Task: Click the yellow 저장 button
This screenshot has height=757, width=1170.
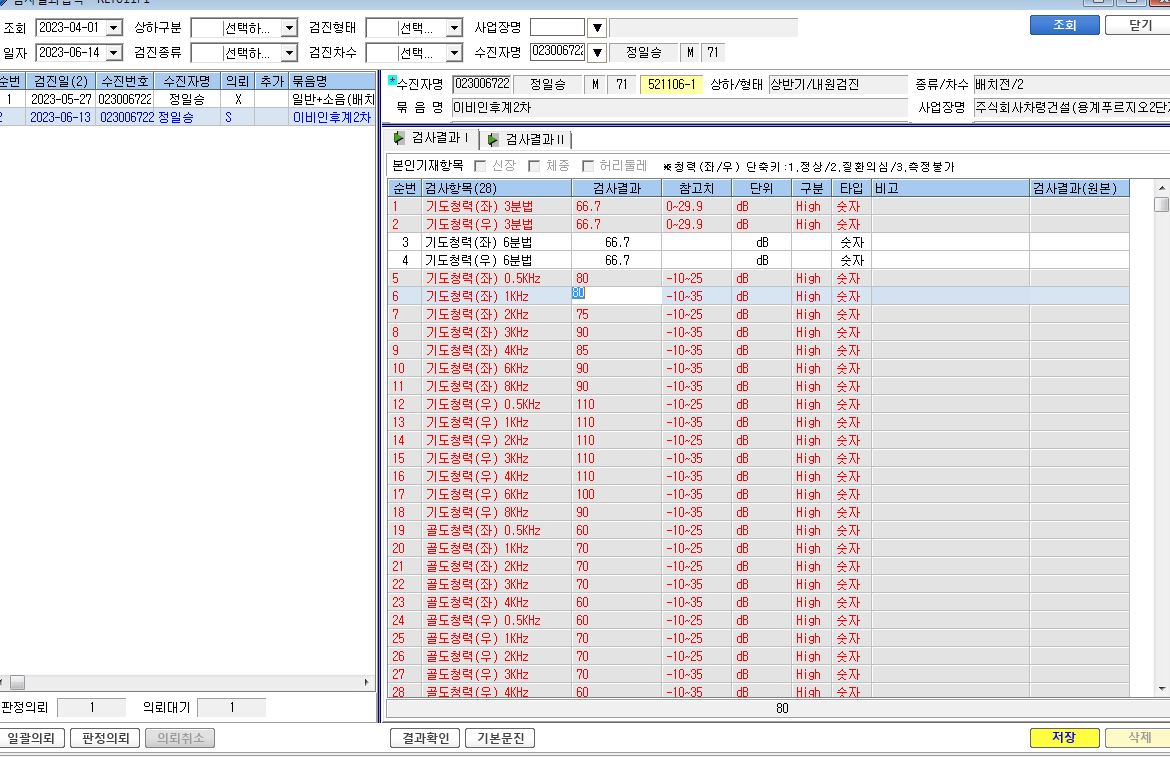Action: [1064, 737]
